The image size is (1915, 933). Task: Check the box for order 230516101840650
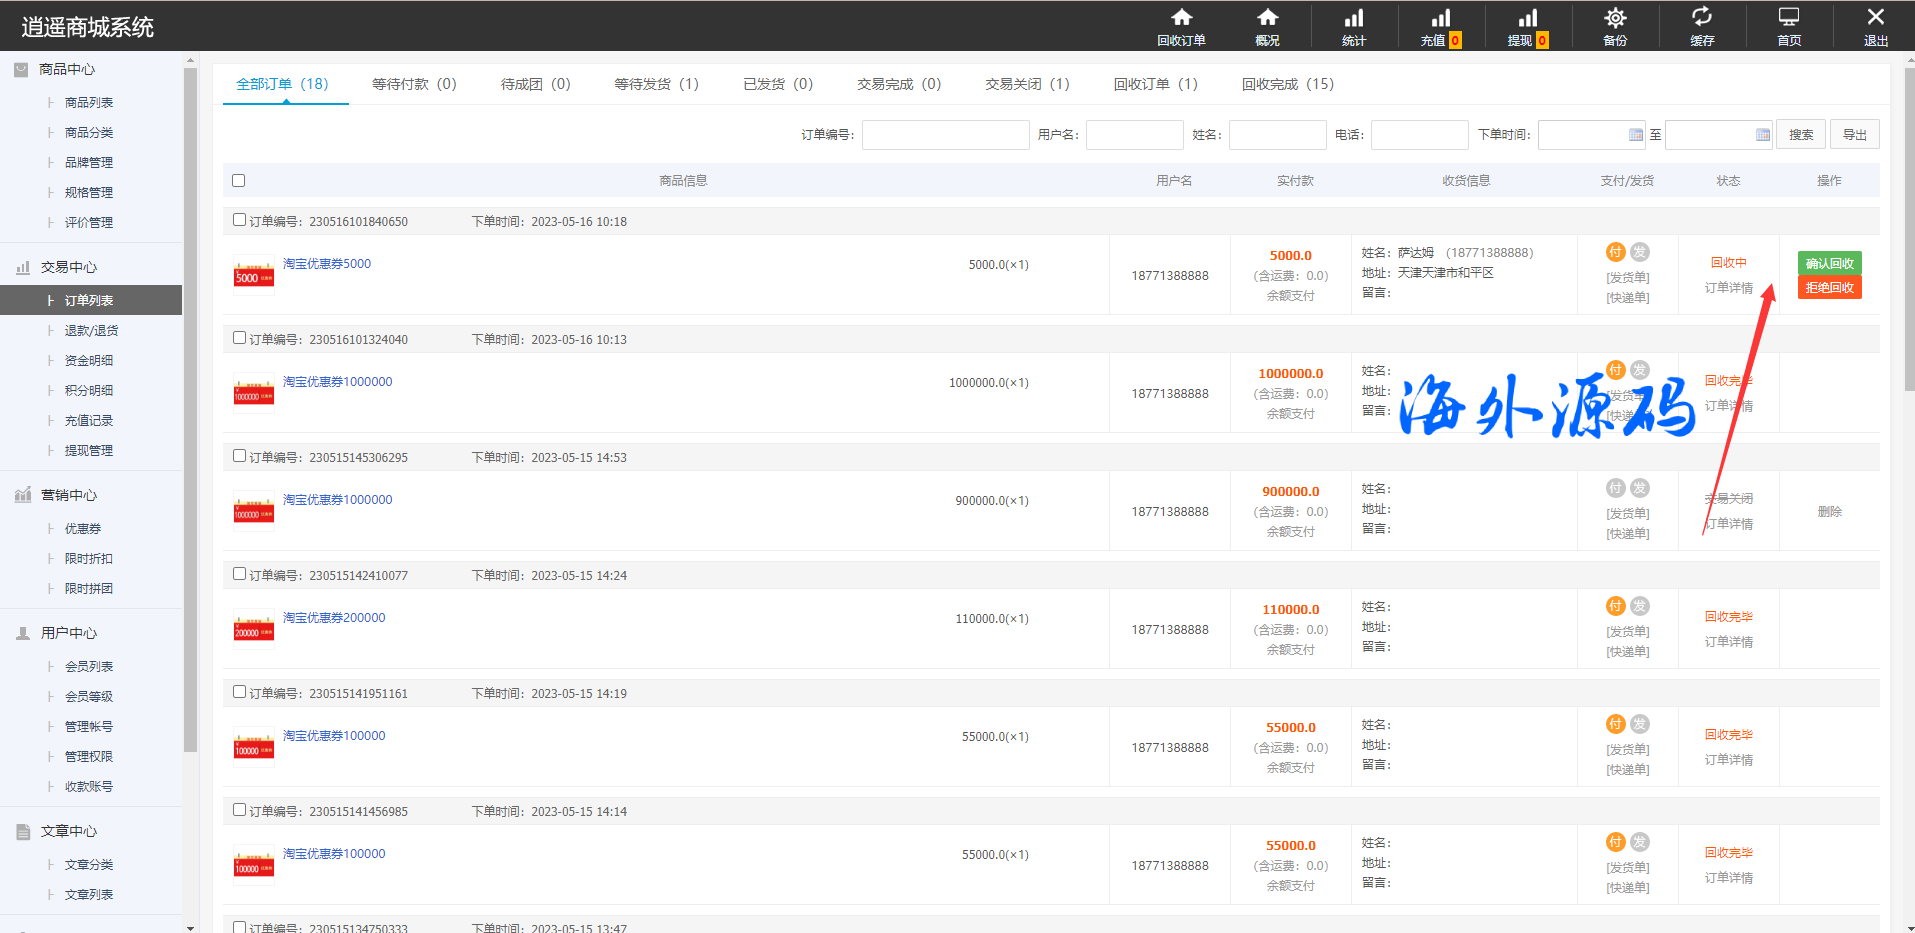(239, 220)
